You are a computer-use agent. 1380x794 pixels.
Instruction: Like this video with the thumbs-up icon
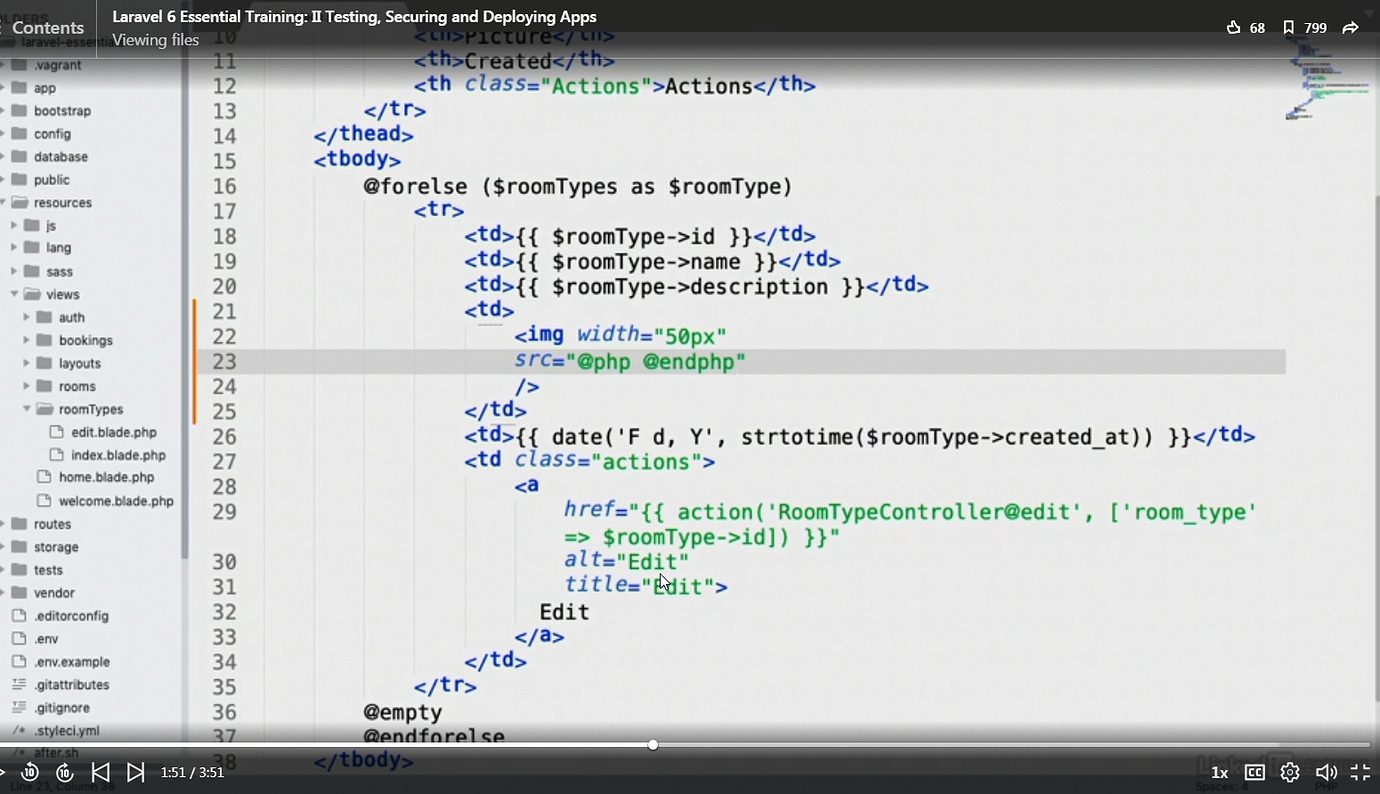1234,28
